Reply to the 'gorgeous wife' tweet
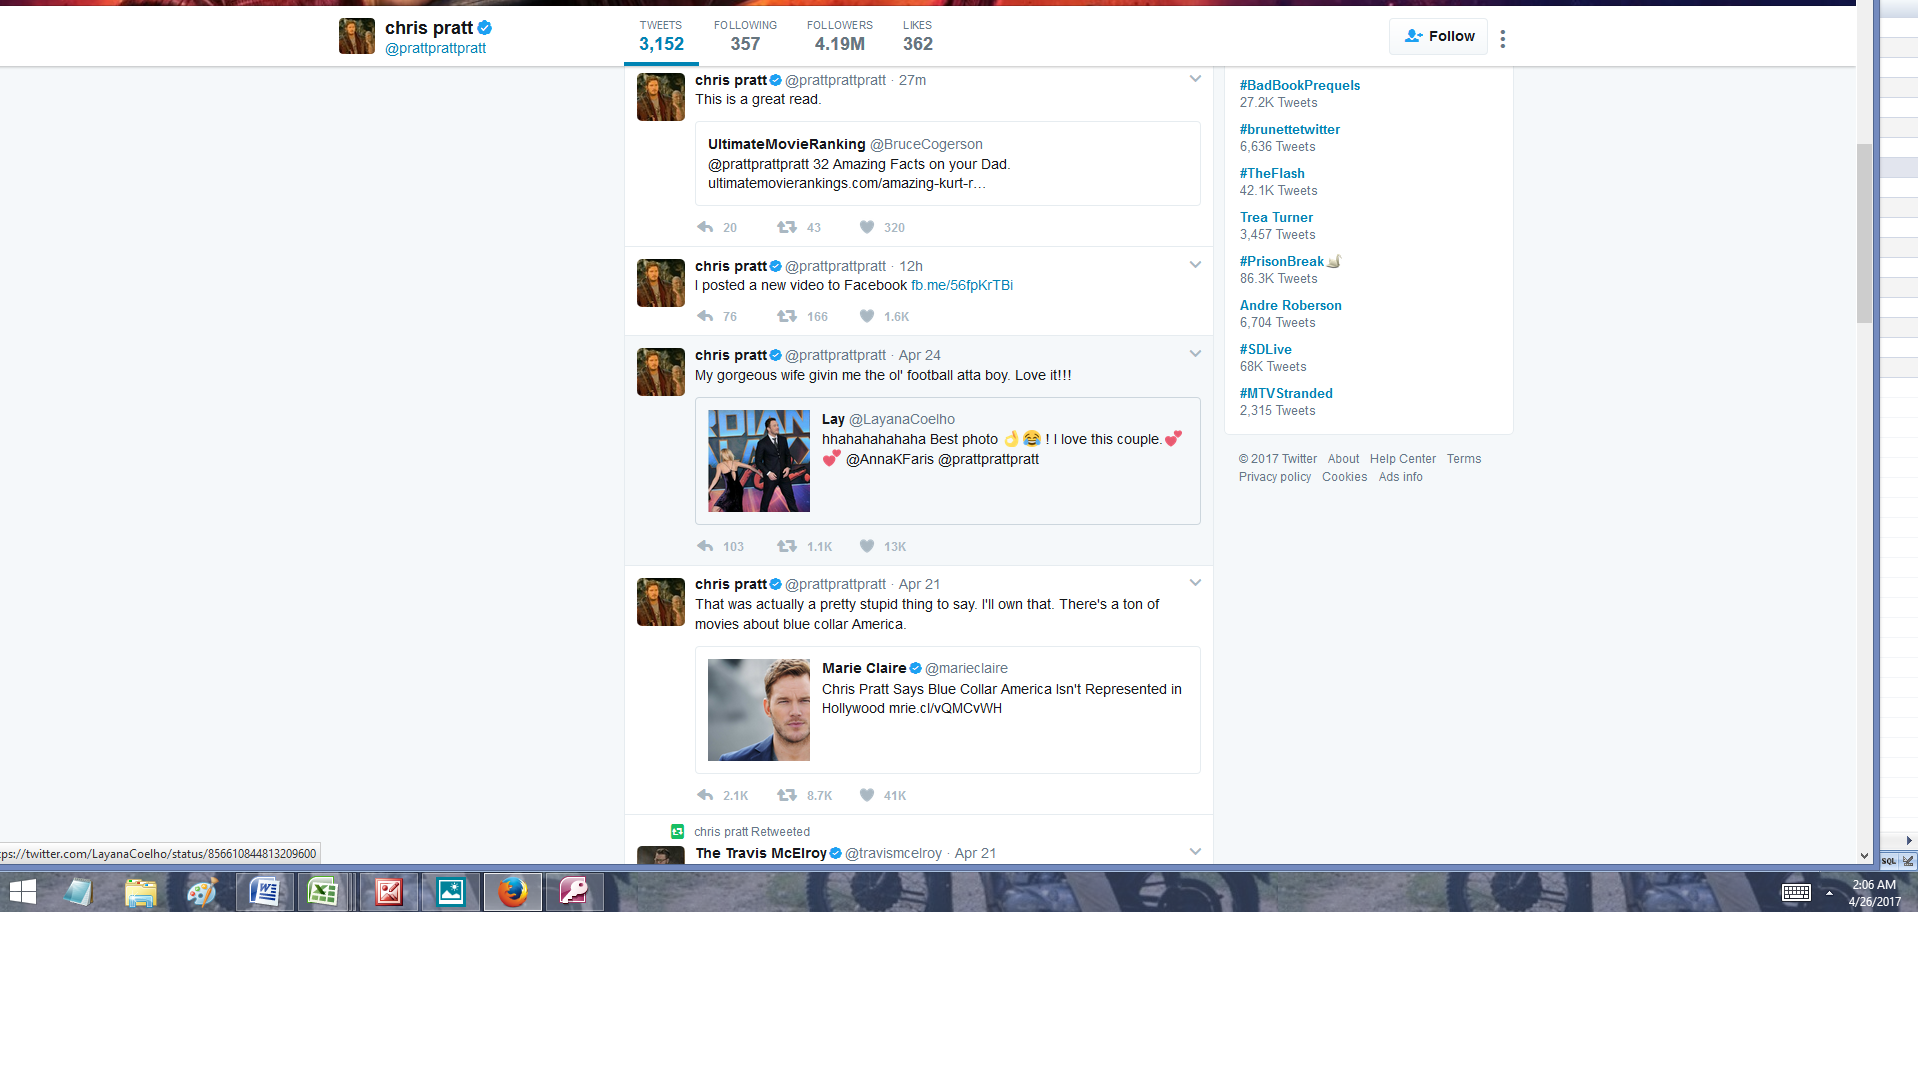1920x1080 pixels. (705, 547)
